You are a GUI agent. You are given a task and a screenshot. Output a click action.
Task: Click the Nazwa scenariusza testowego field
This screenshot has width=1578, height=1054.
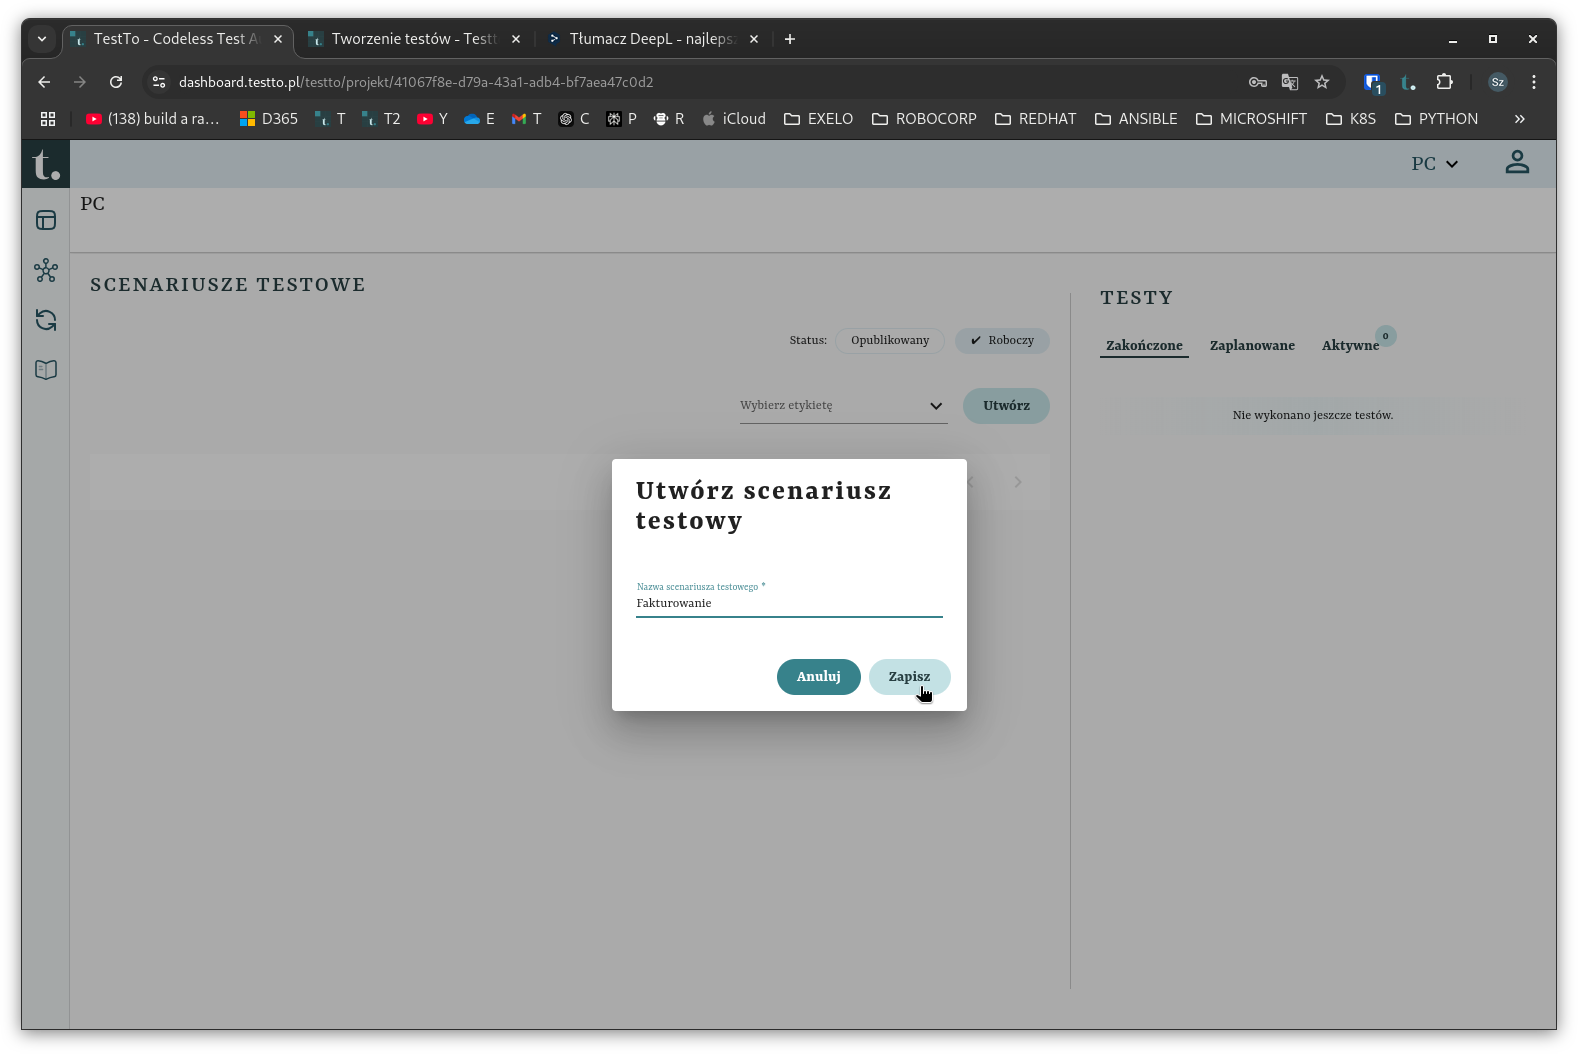[x=788, y=604]
